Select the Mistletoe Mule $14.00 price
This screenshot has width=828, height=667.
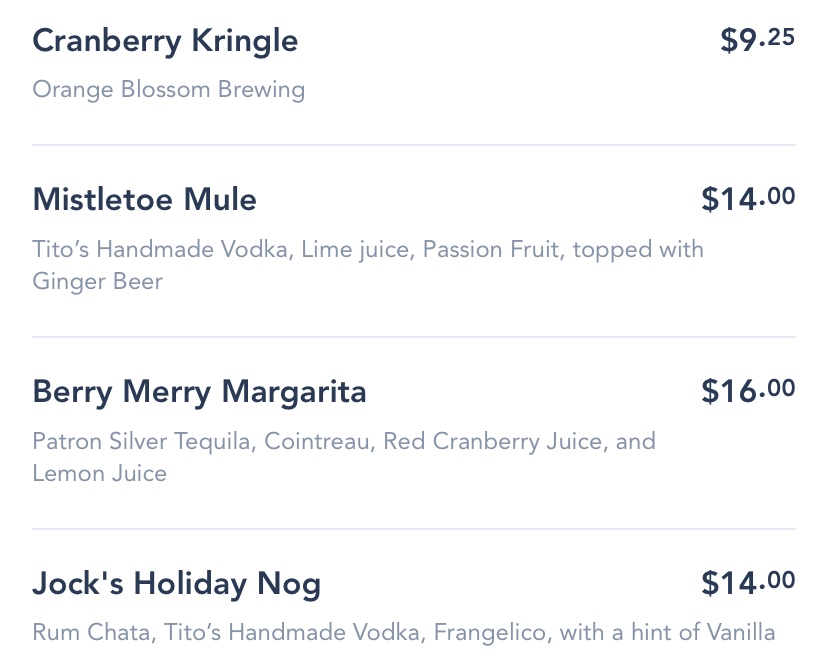point(748,199)
